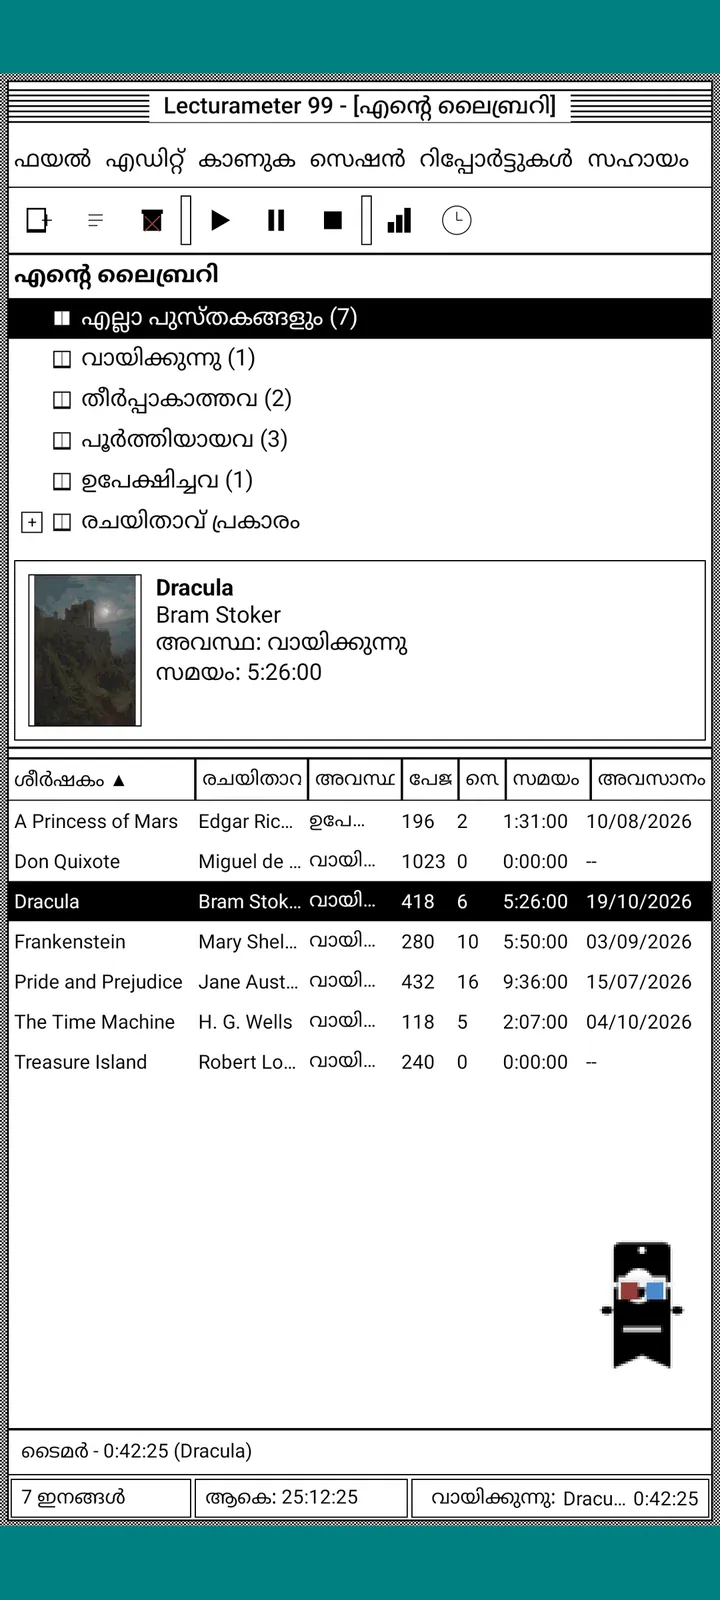Sort by അവസ്ഥ column header
The height and width of the screenshot is (1600, 720).
pos(355,780)
